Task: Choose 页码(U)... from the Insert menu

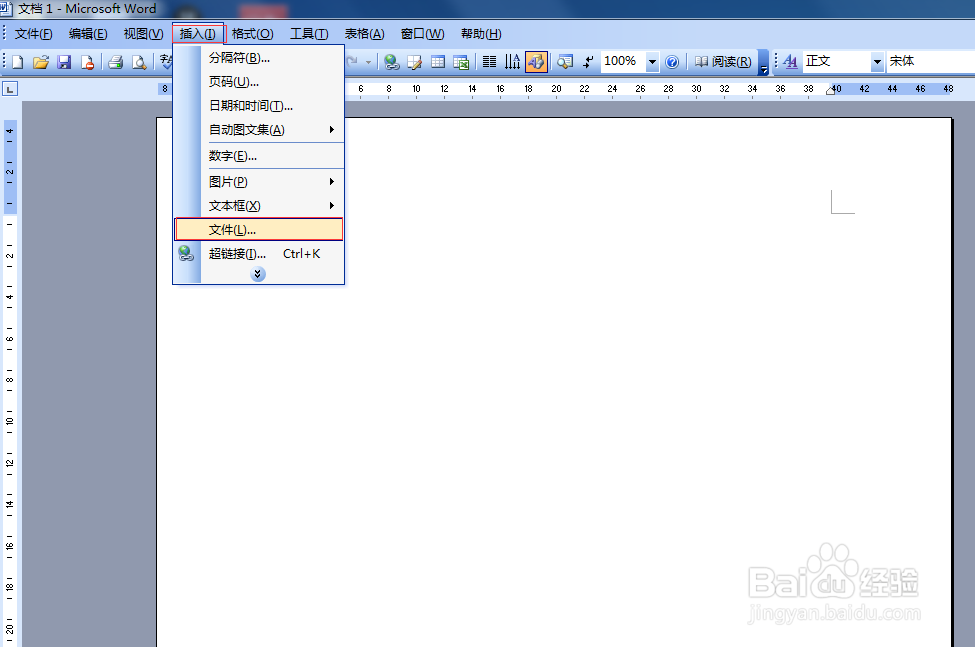Action: (259, 81)
